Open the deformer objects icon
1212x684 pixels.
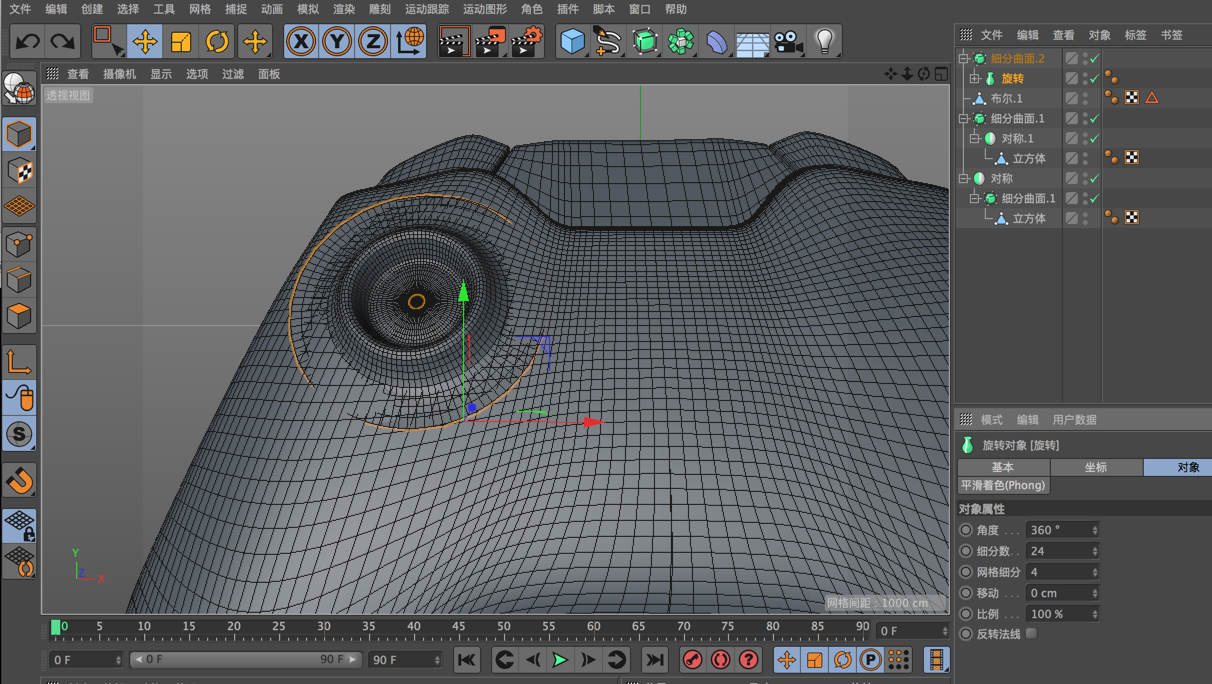tap(717, 41)
